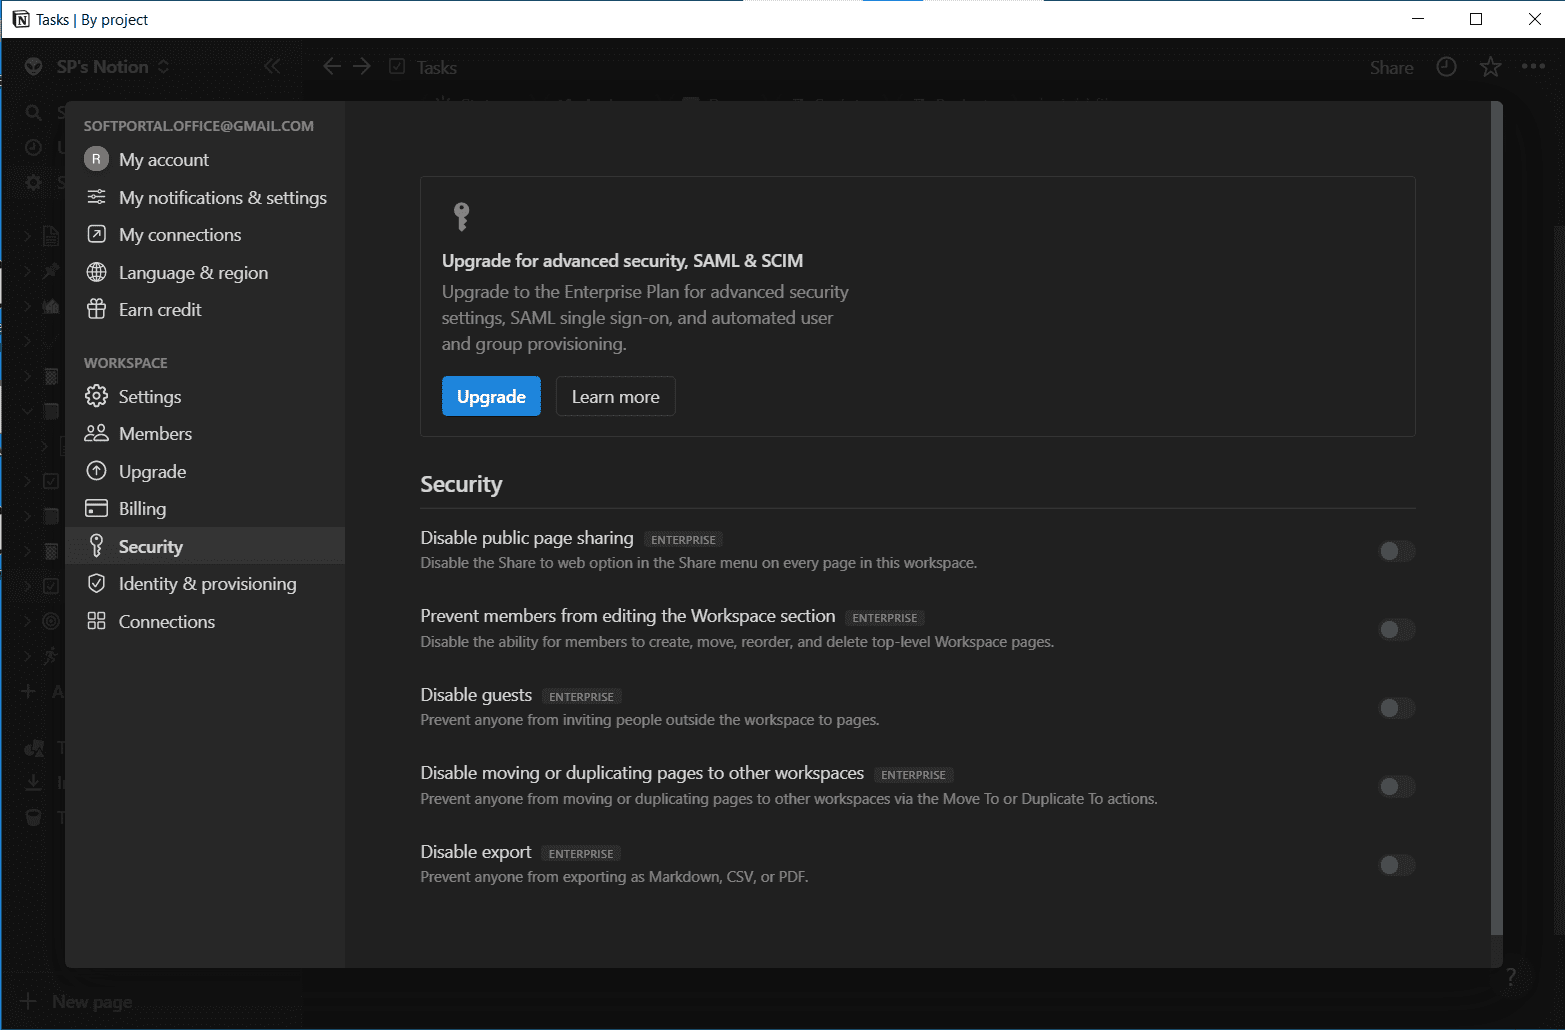The image size is (1565, 1030).
Task: Click the My connections arrow icon
Action: tap(96, 234)
